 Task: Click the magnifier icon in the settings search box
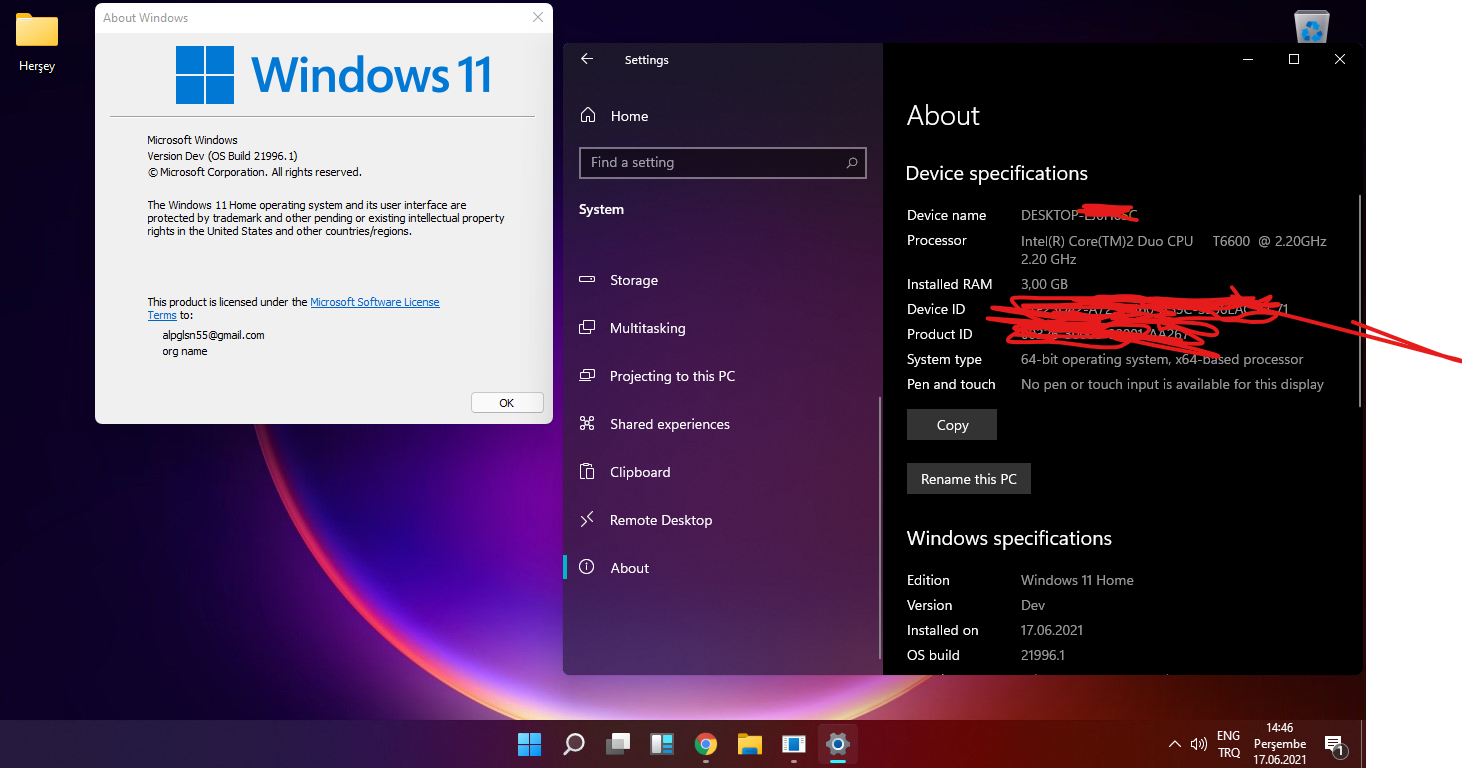(x=852, y=163)
